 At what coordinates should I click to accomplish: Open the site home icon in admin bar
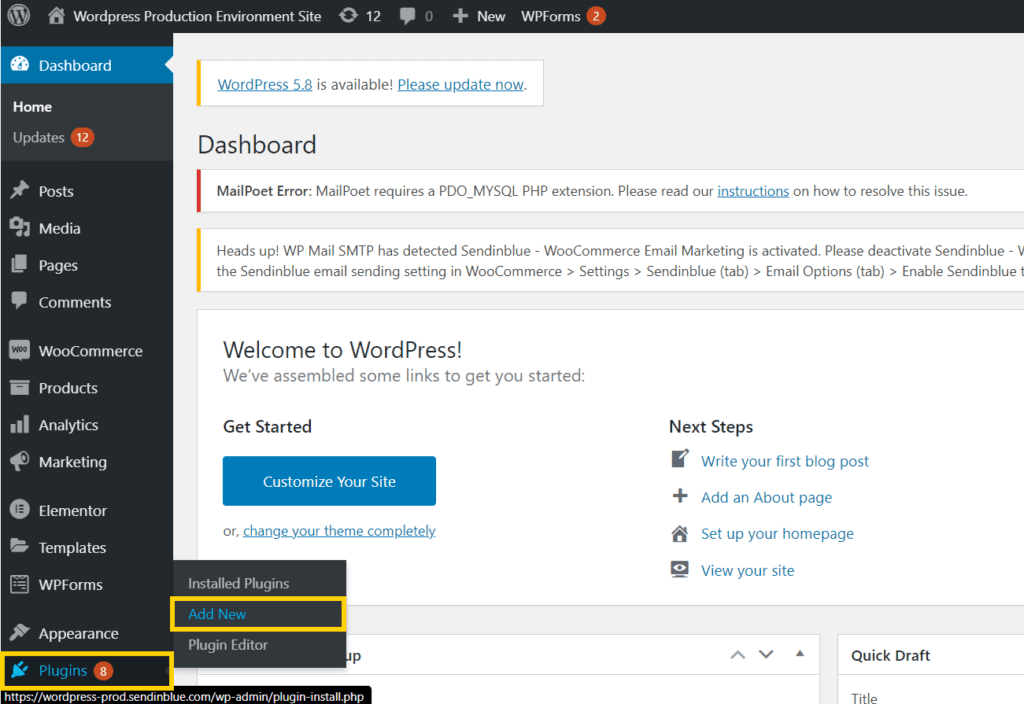tap(56, 16)
